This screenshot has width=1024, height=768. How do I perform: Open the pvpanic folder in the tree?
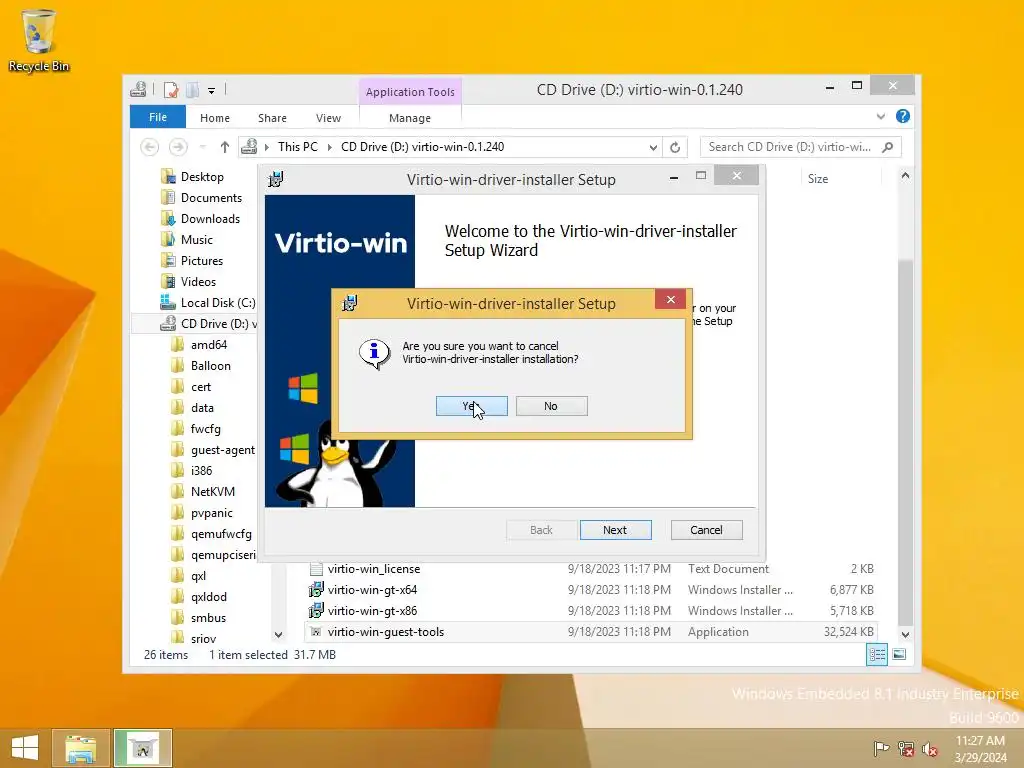[x=212, y=513]
